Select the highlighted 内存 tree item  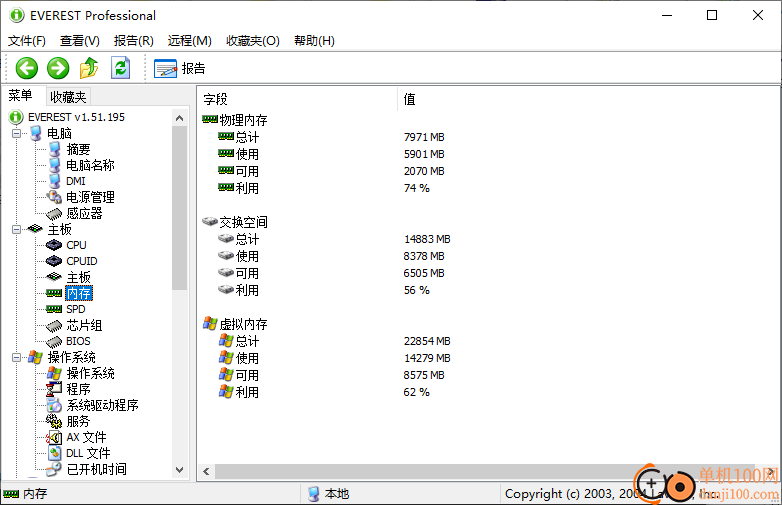(79, 293)
